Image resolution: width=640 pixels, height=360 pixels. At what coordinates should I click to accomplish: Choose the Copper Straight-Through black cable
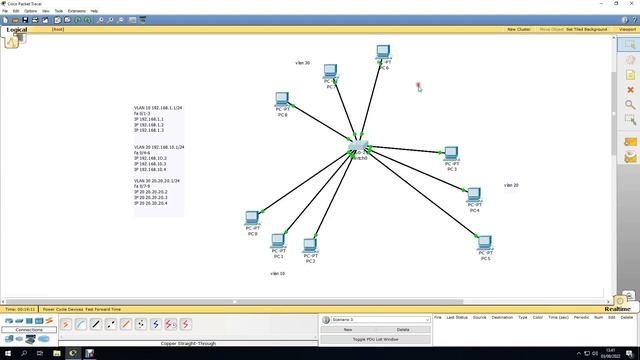point(96,324)
